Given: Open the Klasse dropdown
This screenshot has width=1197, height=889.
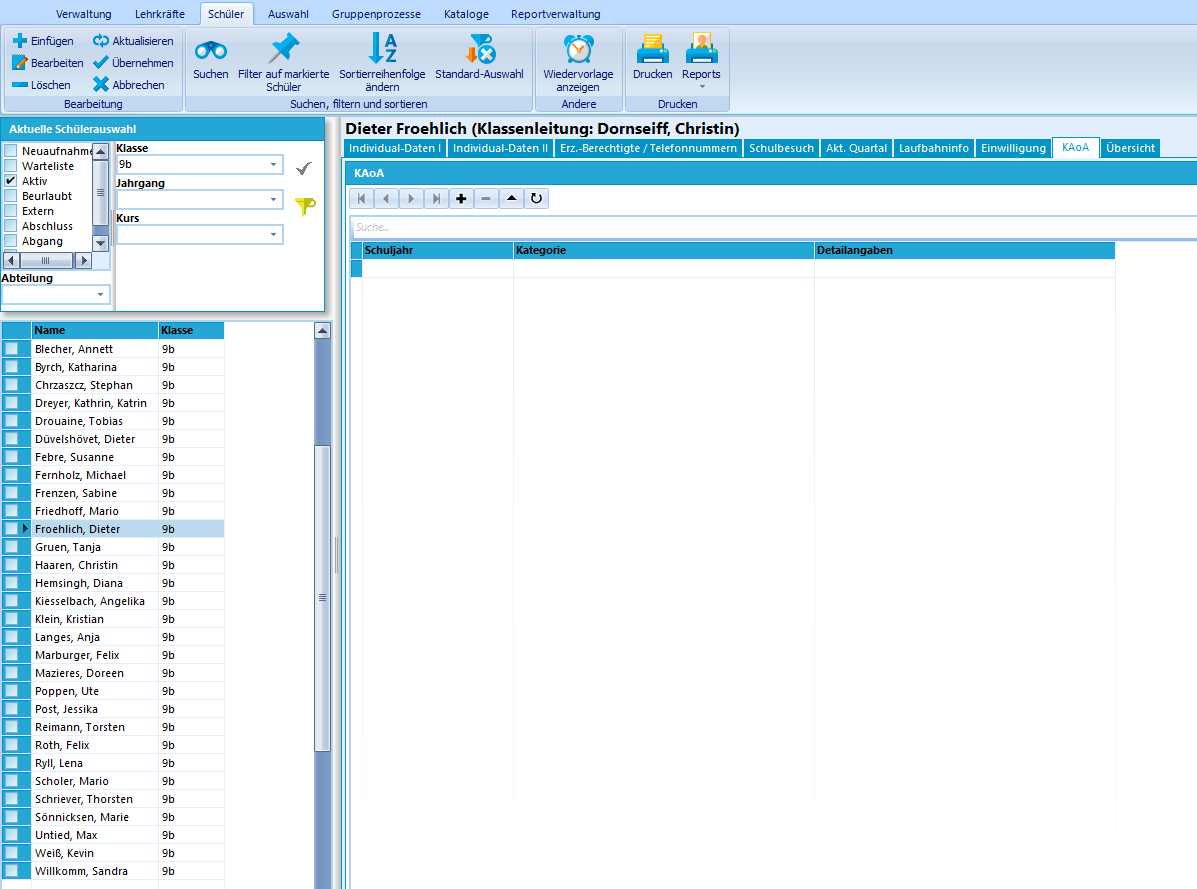Looking at the screenshot, I should tap(273, 164).
